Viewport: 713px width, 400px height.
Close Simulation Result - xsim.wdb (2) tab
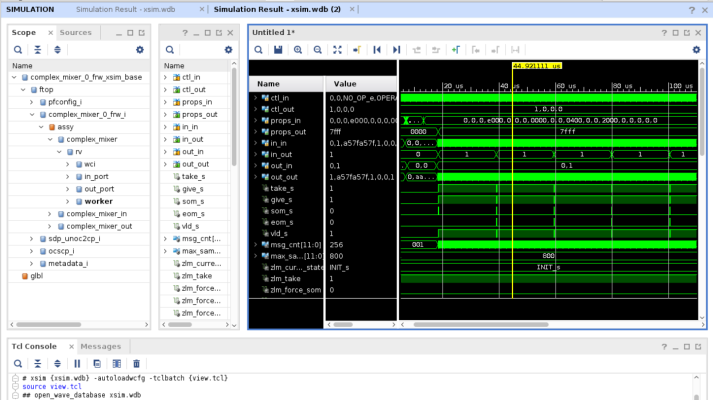[x=352, y=9]
